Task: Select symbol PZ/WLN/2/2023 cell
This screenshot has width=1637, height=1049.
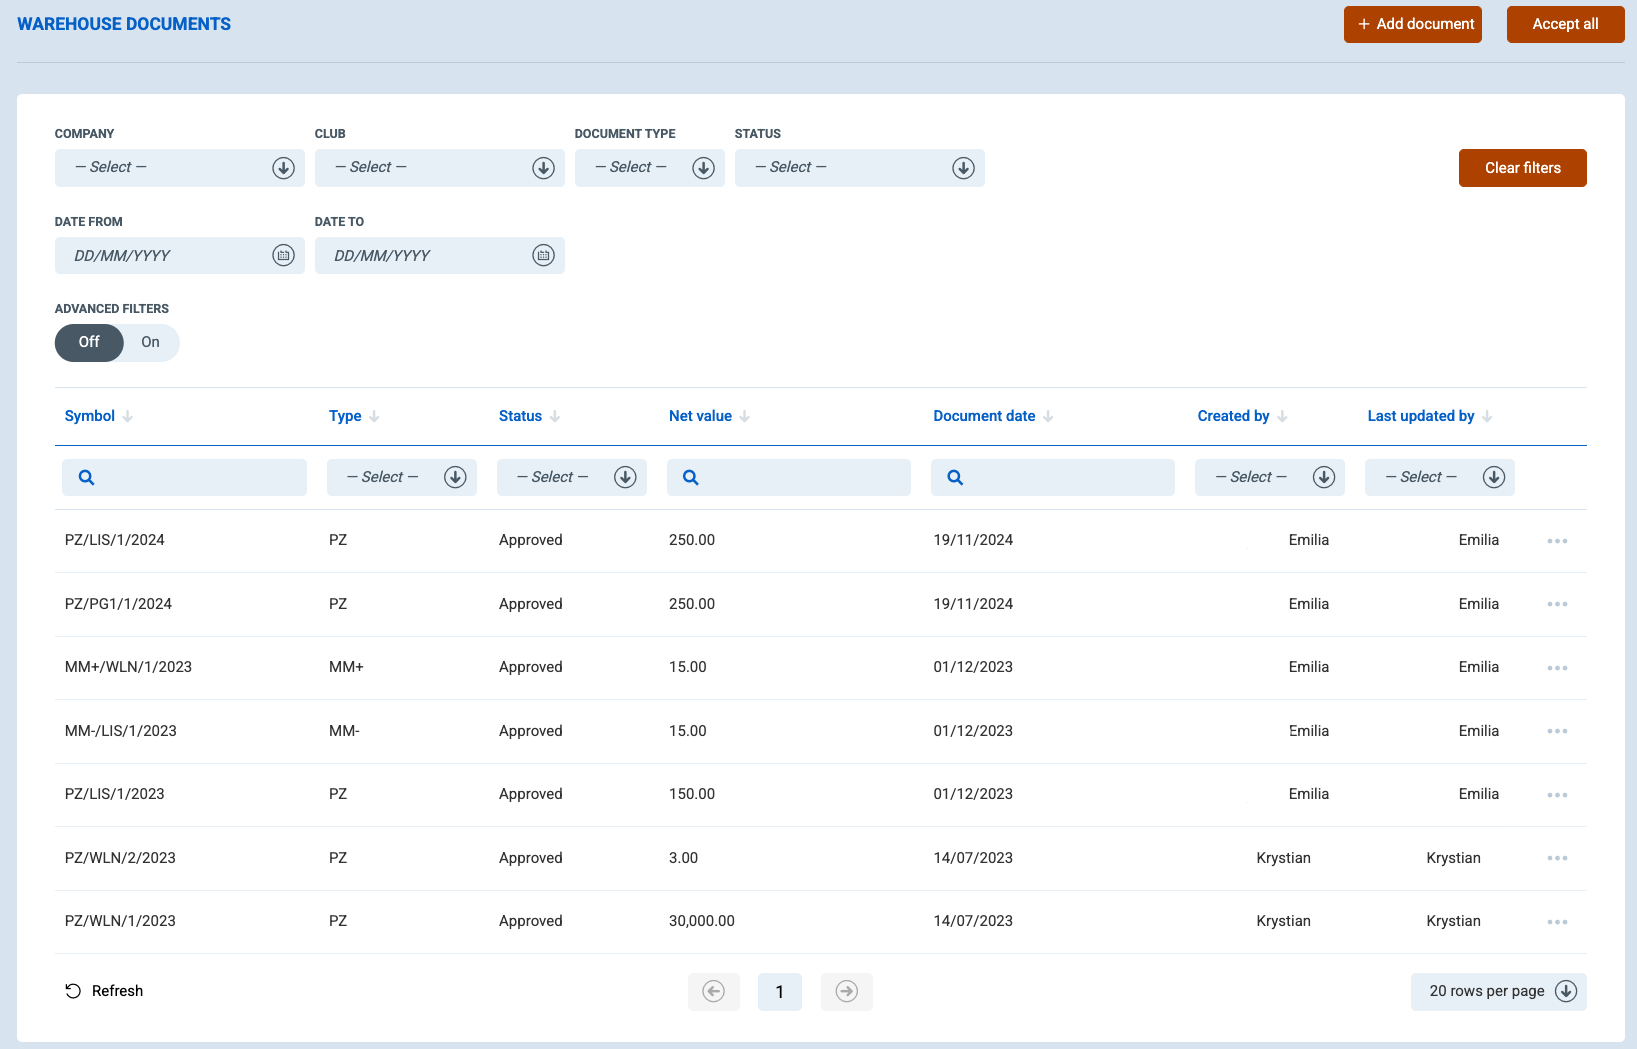Action: [120, 858]
